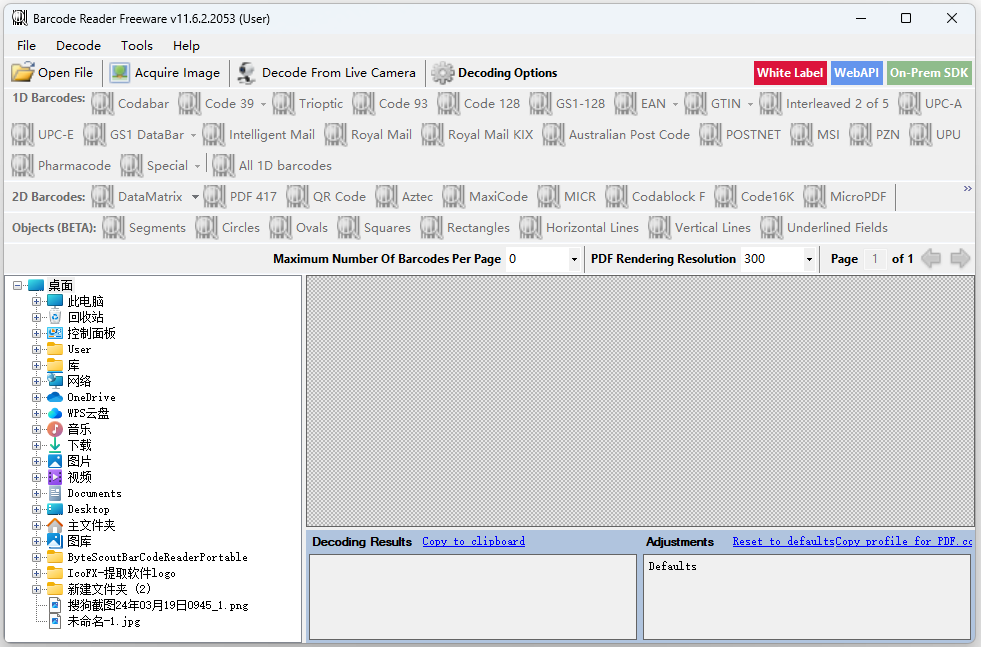Viewport: 981px width, 647px height.
Task: Select the Australian Post Code icon
Action: point(553,135)
